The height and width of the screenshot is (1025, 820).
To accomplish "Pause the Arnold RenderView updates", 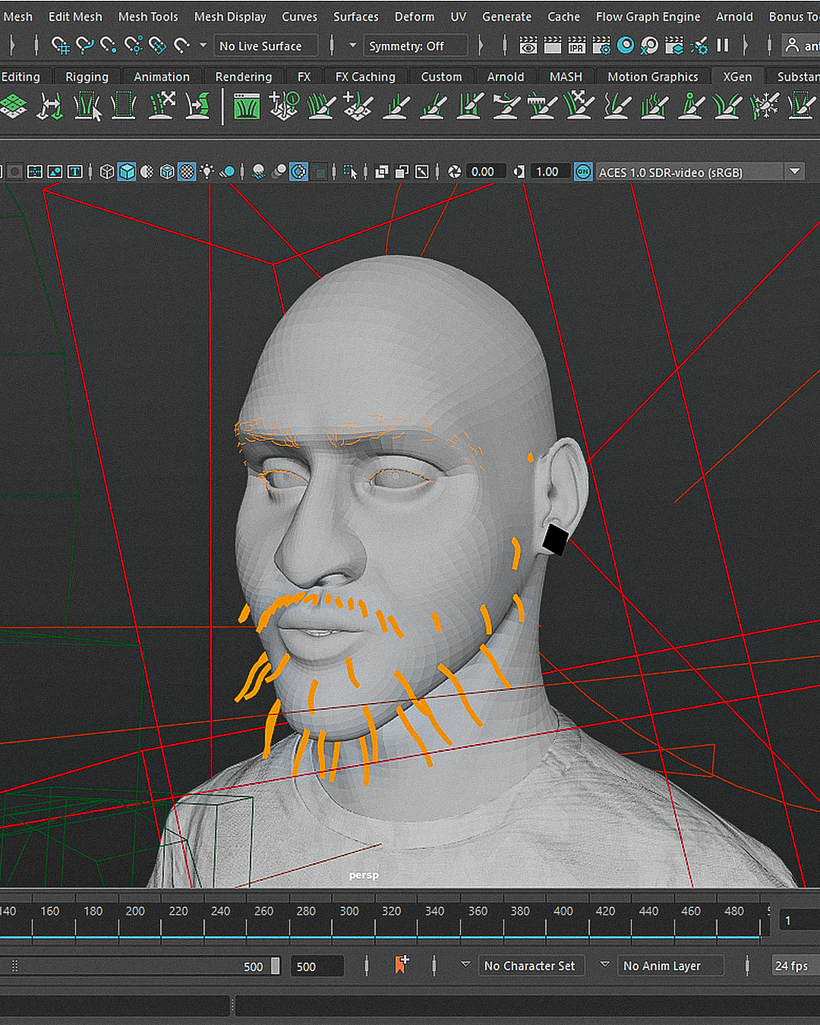I will pos(725,45).
